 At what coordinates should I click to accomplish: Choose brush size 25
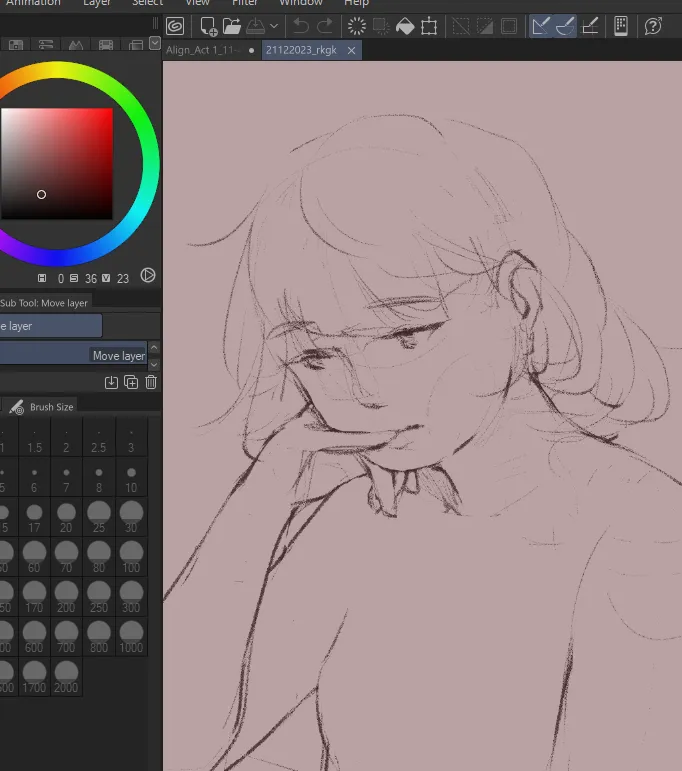(98, 518)
